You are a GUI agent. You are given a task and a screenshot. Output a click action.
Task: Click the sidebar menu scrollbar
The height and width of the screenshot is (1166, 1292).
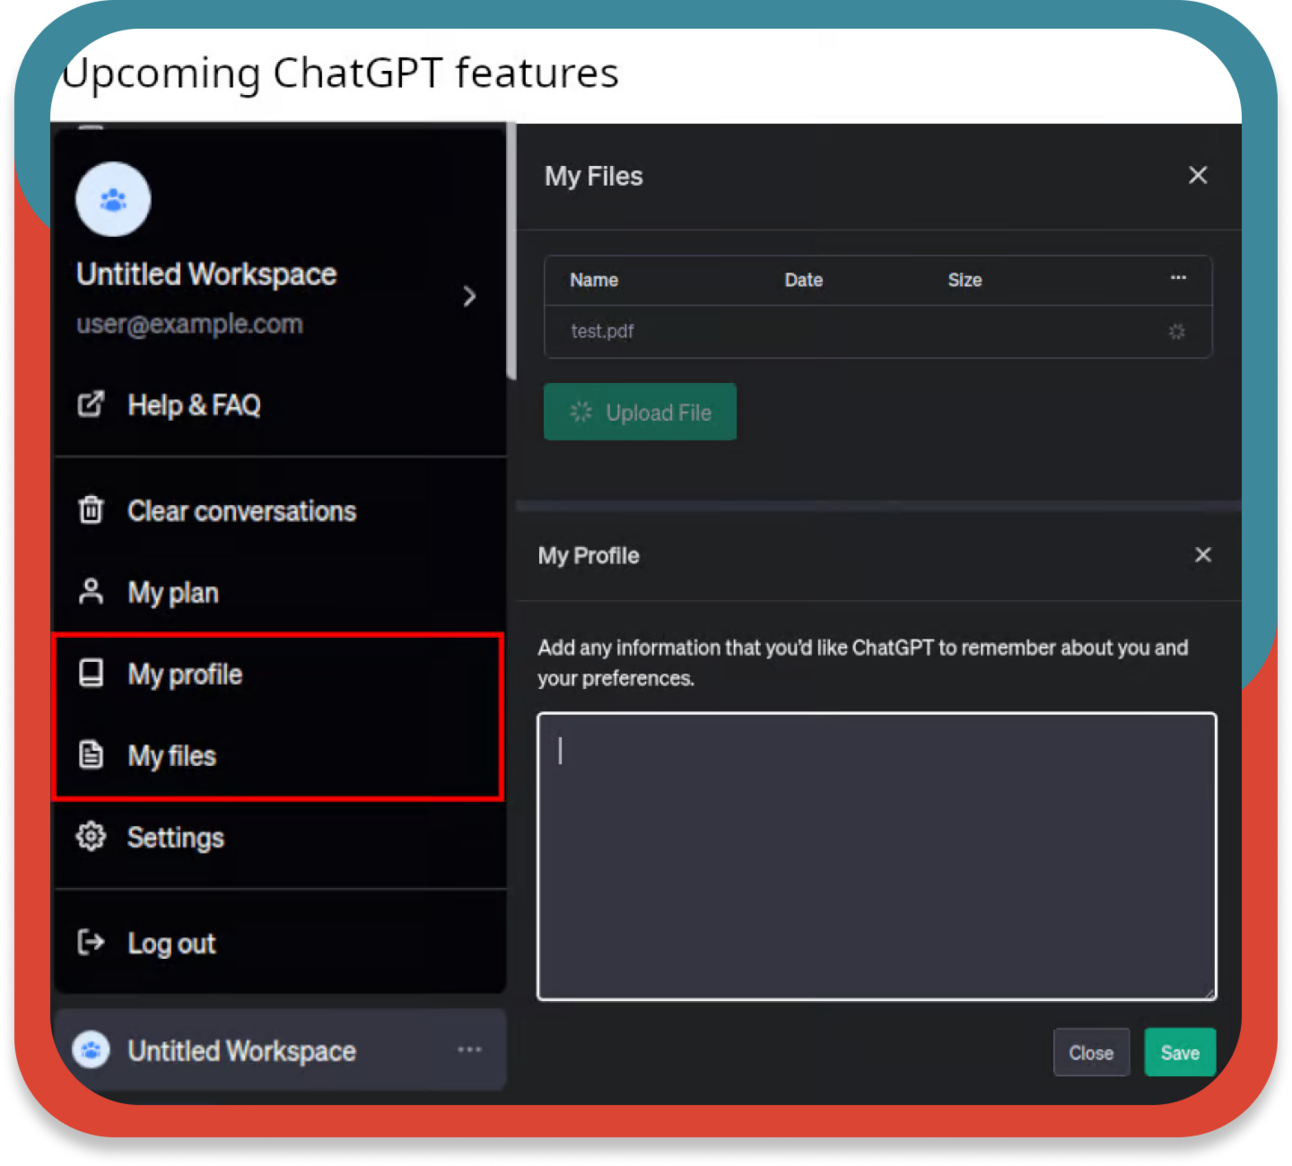click(511, 250)
